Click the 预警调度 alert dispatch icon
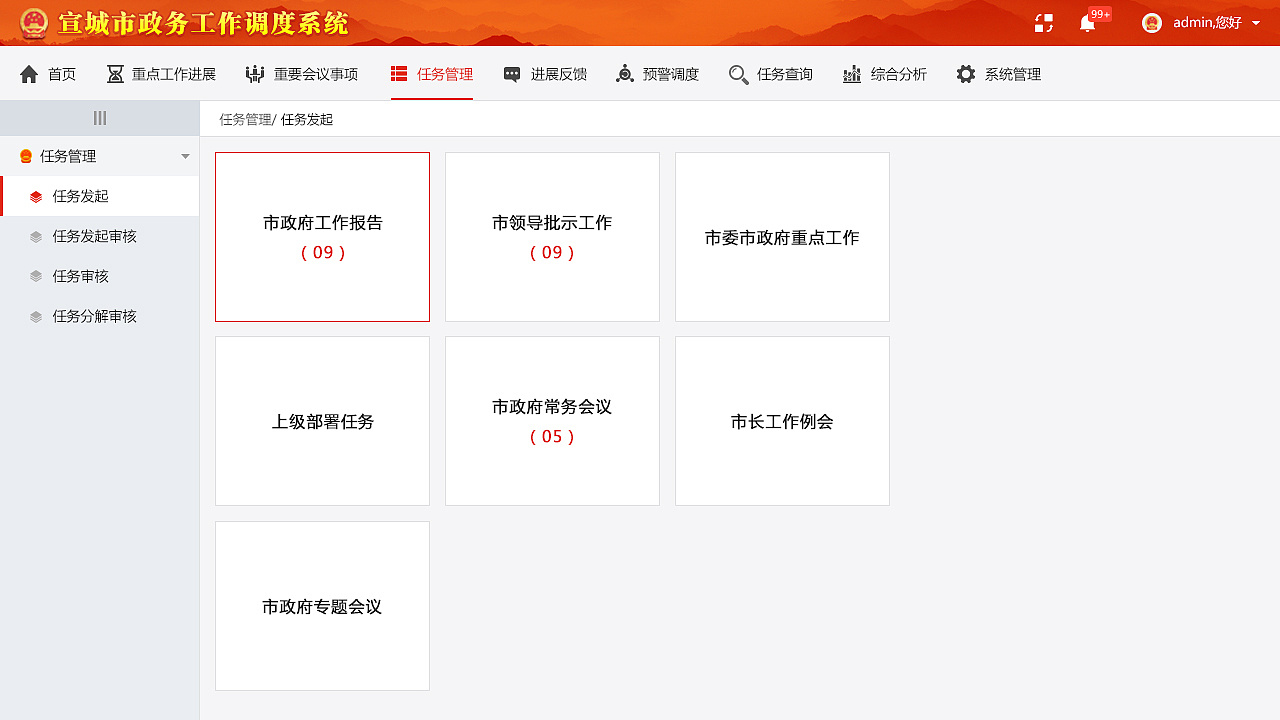1280x720 pixels. point(625,73)
